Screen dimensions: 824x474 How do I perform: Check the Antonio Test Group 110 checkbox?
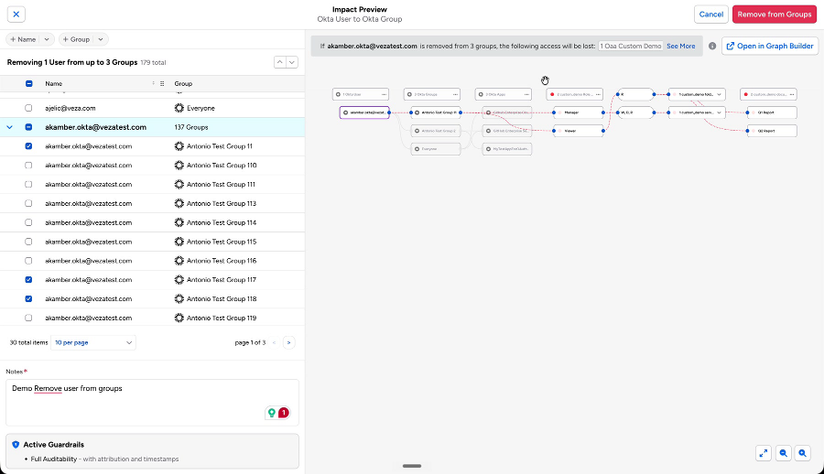(x=29, y=165)
